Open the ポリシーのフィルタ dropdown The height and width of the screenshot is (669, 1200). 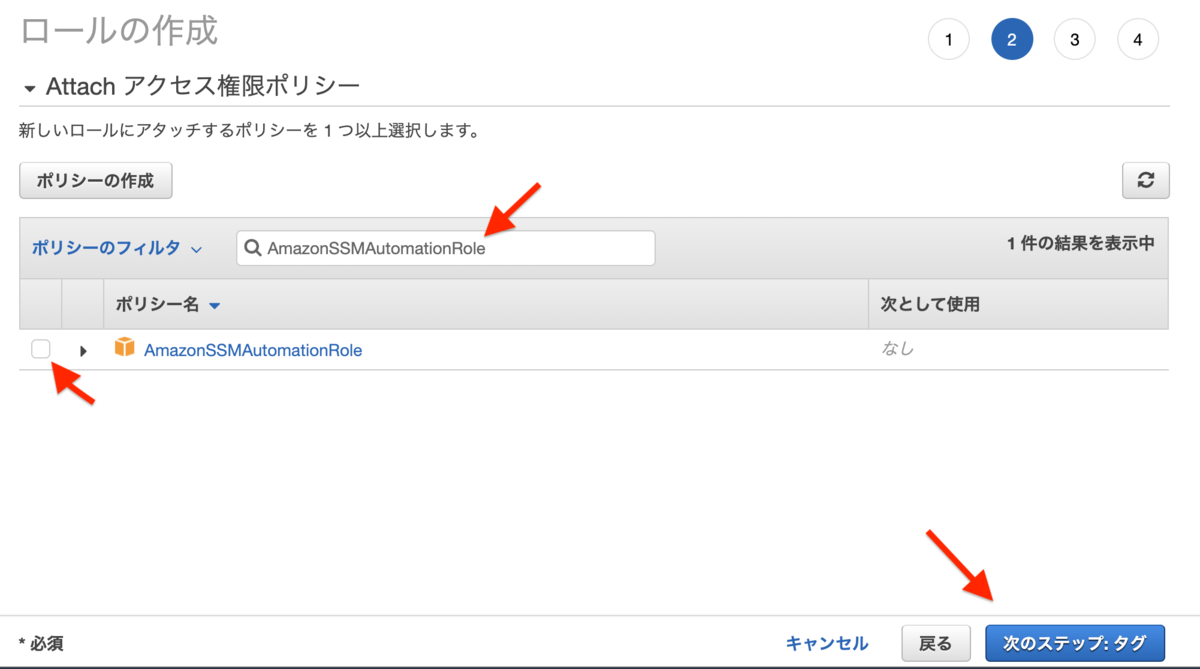[117, 248]
